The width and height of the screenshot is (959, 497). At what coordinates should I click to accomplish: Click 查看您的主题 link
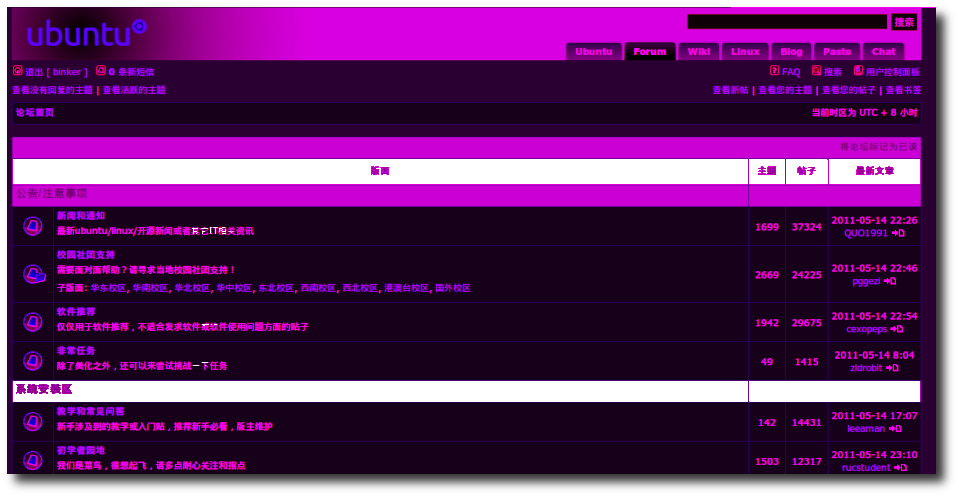pyautogui.click(x=785, y=90)
